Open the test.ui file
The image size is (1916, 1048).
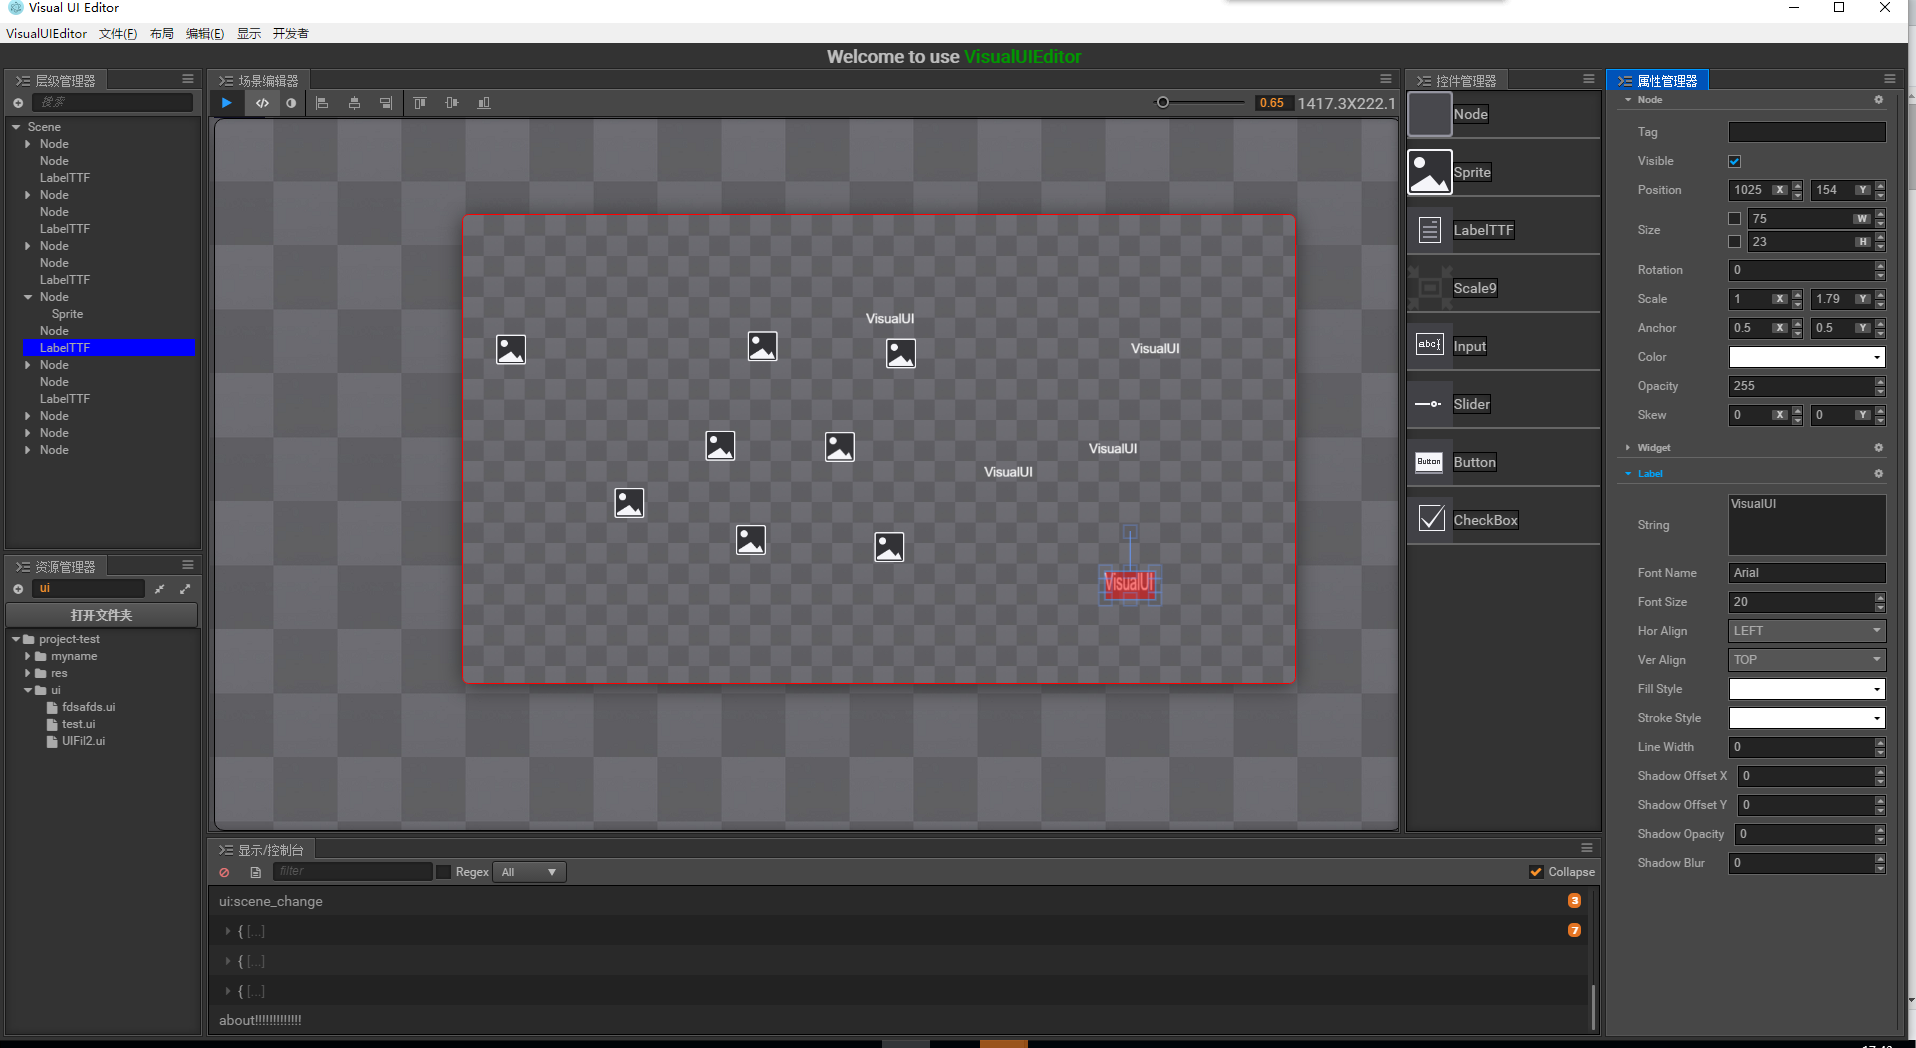point(78,724)
